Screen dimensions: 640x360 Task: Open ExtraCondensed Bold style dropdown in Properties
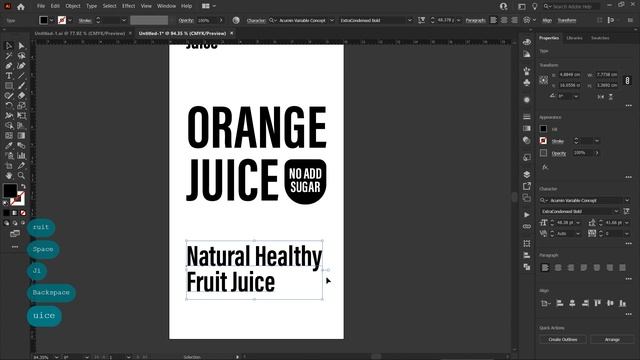click(616, 211)
